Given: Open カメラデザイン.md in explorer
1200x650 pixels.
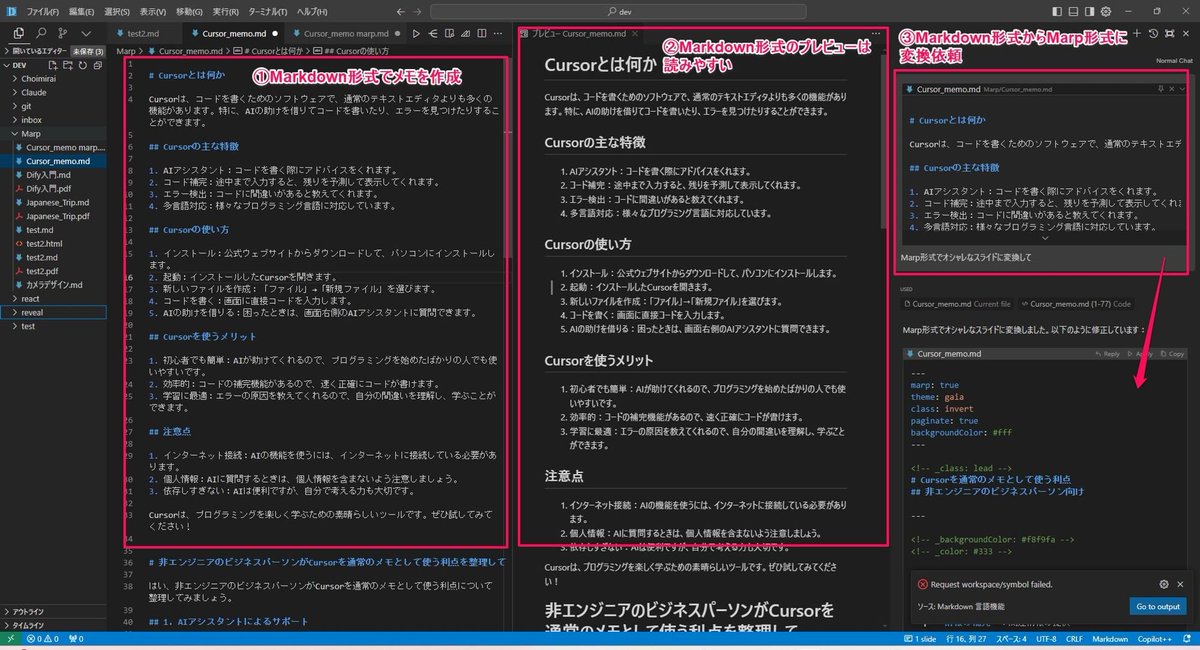Looking at the screenshot, I should [54, 284].
